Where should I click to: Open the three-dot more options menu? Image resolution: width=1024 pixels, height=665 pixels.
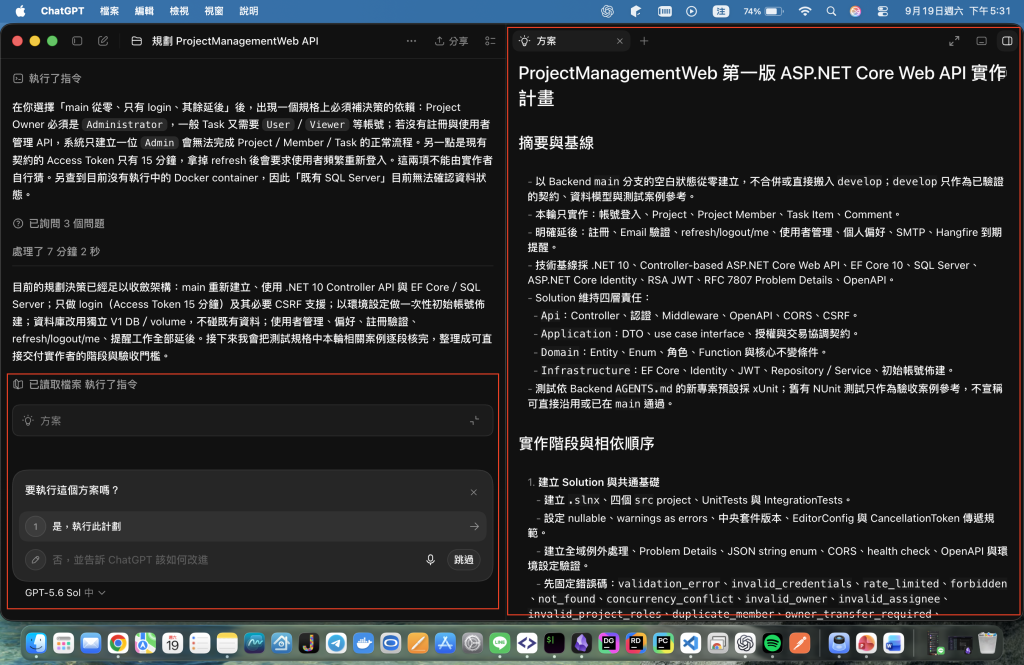(x=411, y=41)
